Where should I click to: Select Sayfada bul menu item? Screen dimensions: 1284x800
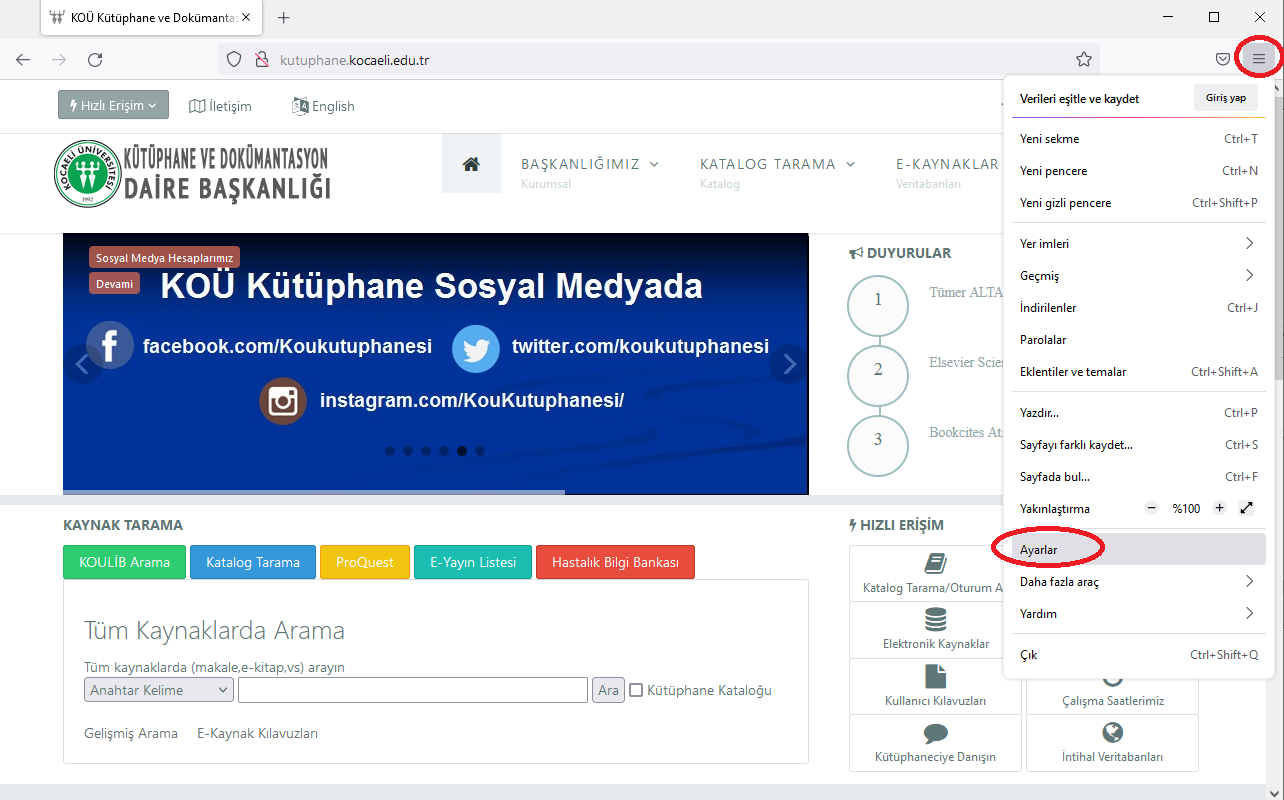(x=1138, y=477)
